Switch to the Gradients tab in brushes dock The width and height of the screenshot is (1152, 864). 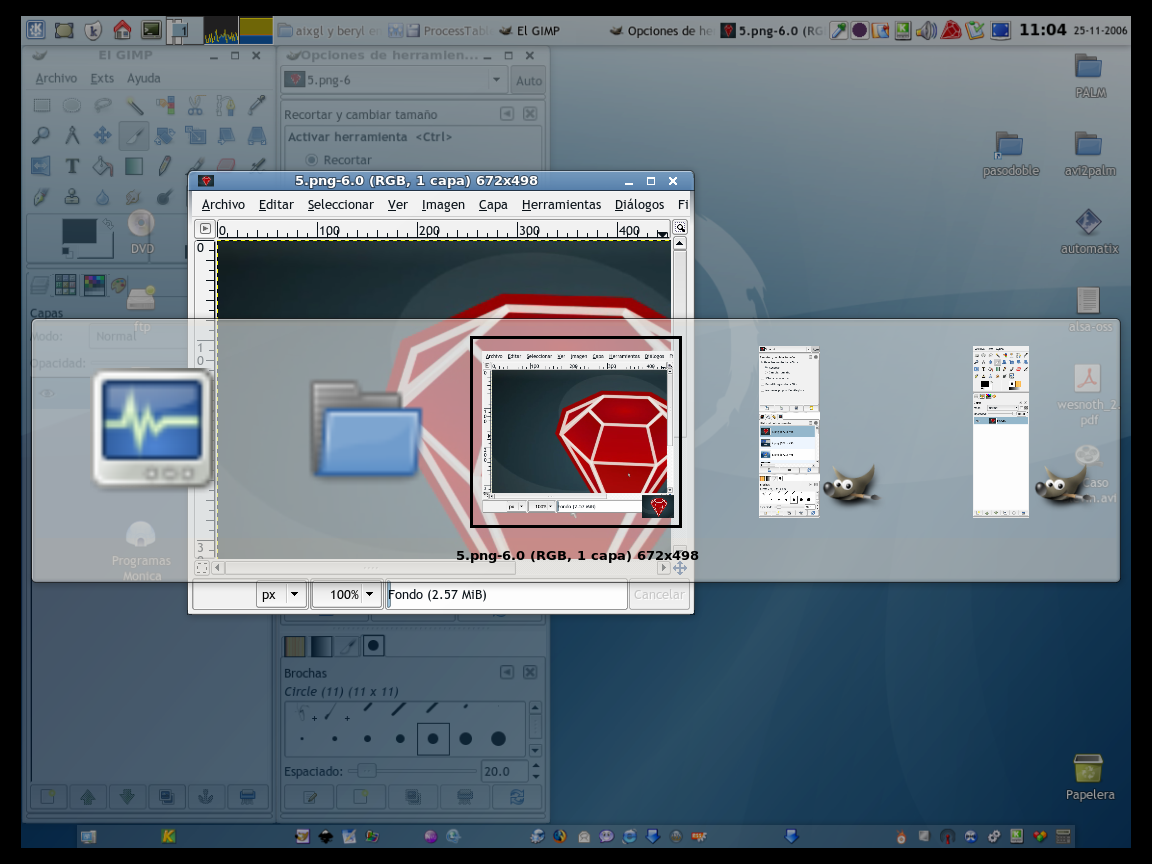[x=321, y=646]
